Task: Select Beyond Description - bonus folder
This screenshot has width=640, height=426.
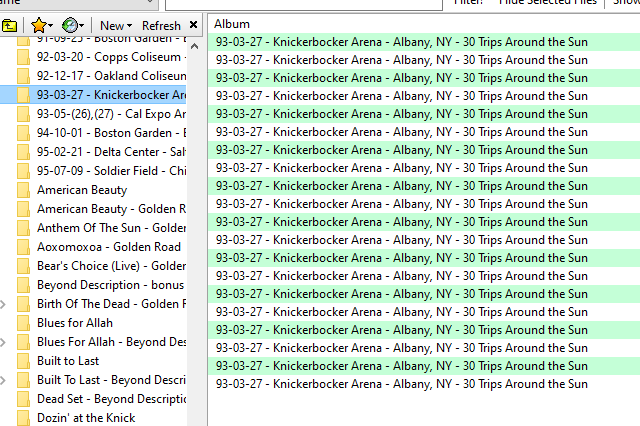Action: pyautogui.click(x=111, y=285)
